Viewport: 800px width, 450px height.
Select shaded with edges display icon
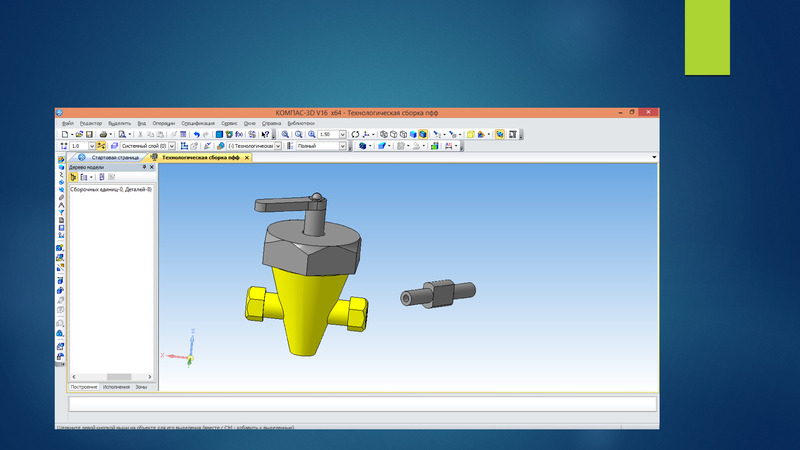423,134
